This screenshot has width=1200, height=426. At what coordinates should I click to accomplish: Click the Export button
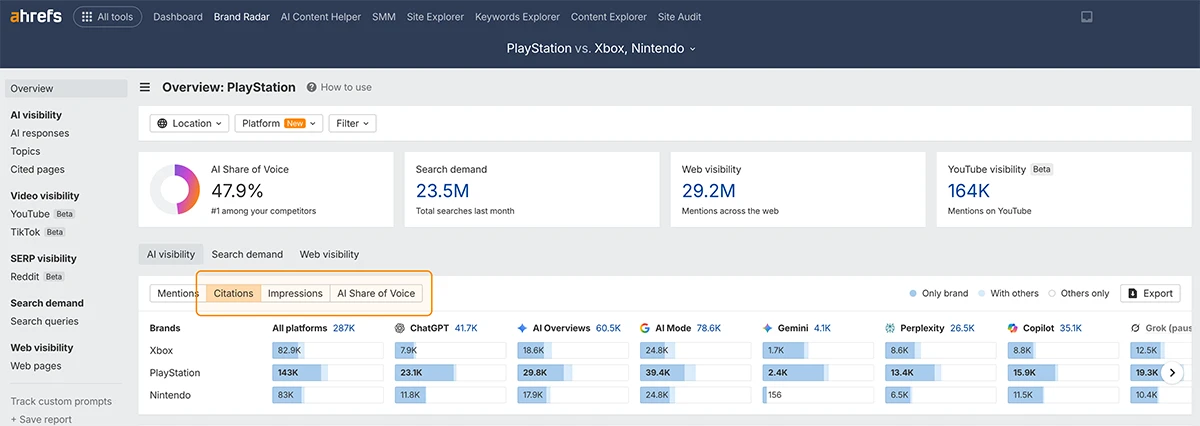[1149, 294]
